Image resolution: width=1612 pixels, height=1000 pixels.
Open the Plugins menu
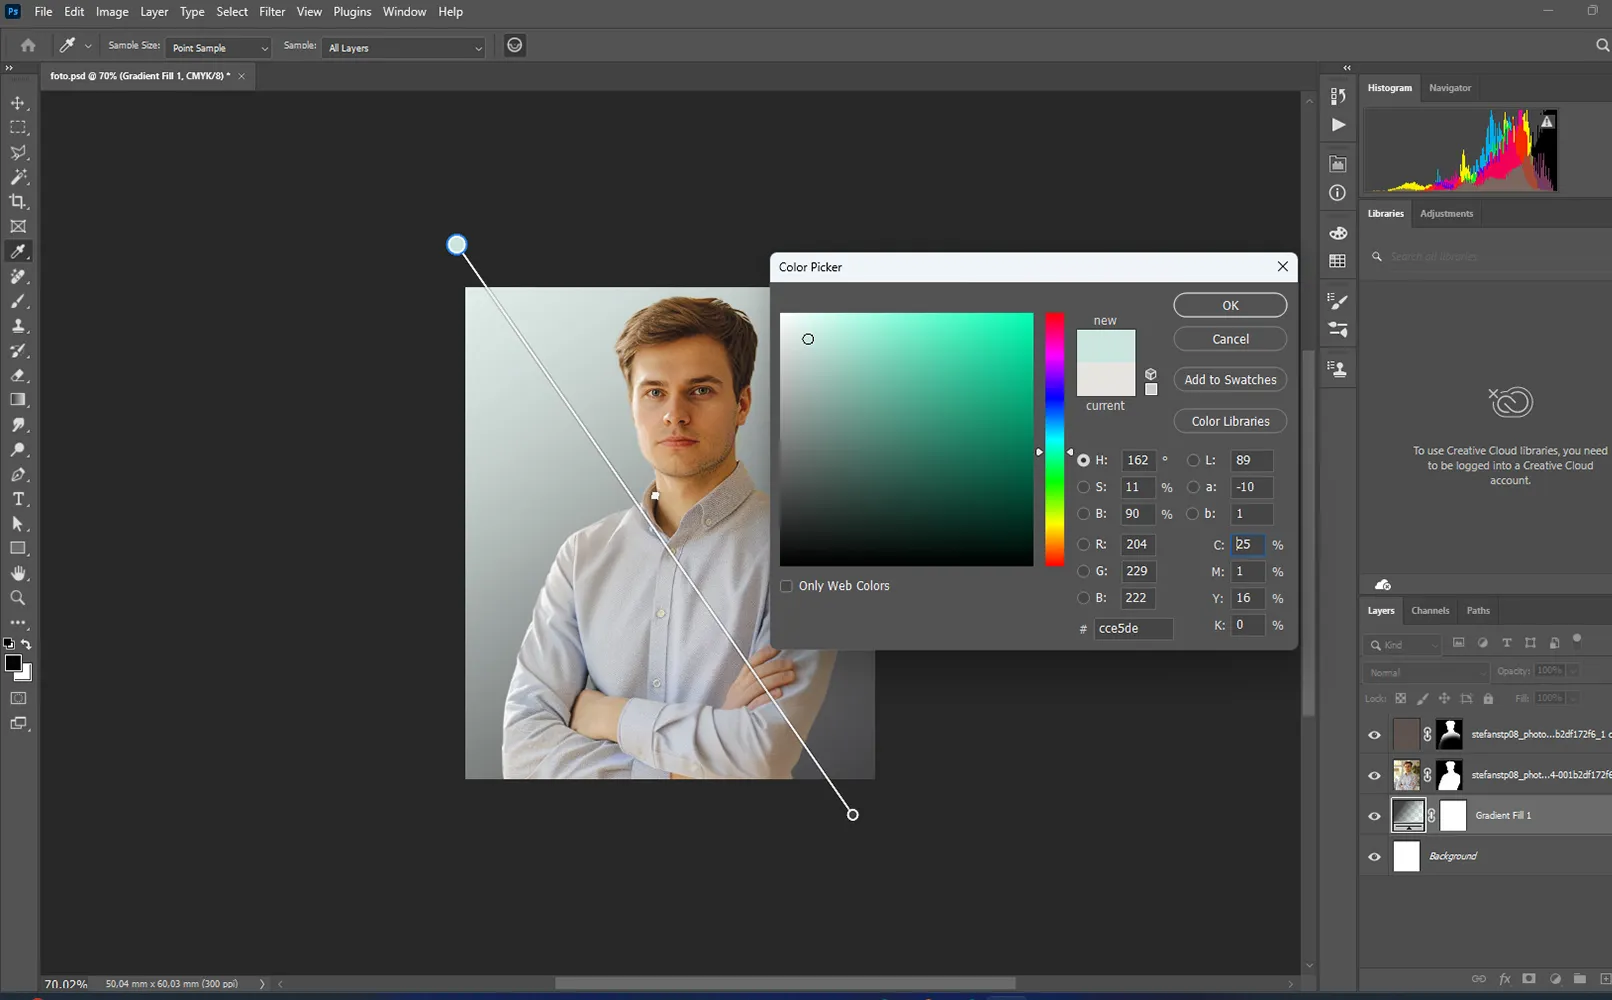click(x=352, y=12)
